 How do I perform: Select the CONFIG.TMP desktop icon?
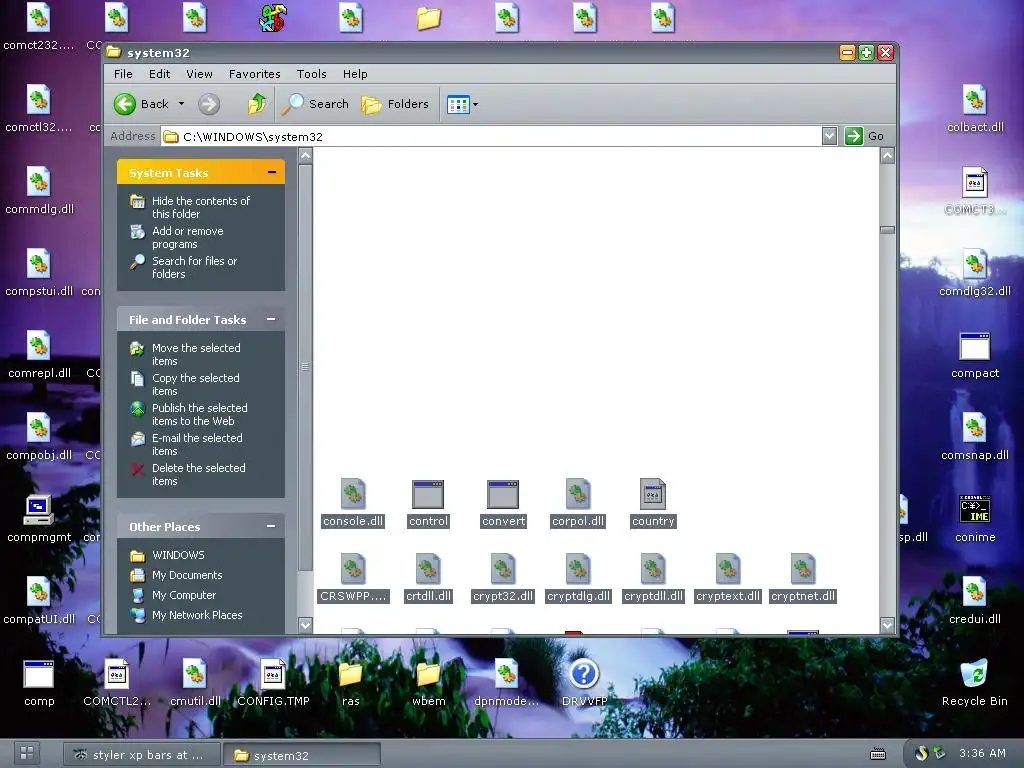273,674
